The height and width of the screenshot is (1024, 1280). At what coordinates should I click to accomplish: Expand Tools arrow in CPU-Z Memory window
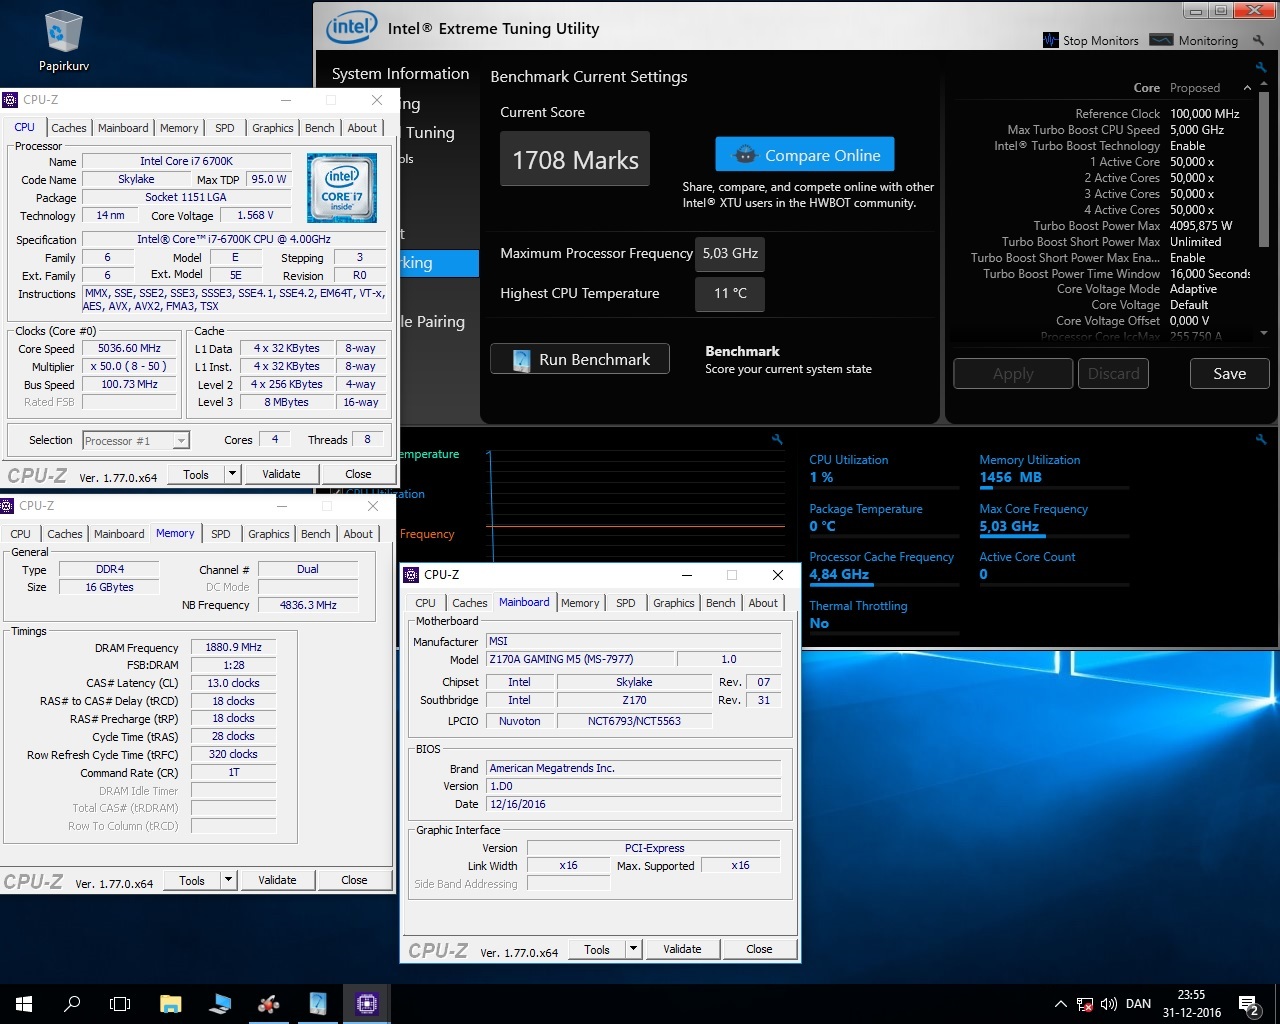229,880
